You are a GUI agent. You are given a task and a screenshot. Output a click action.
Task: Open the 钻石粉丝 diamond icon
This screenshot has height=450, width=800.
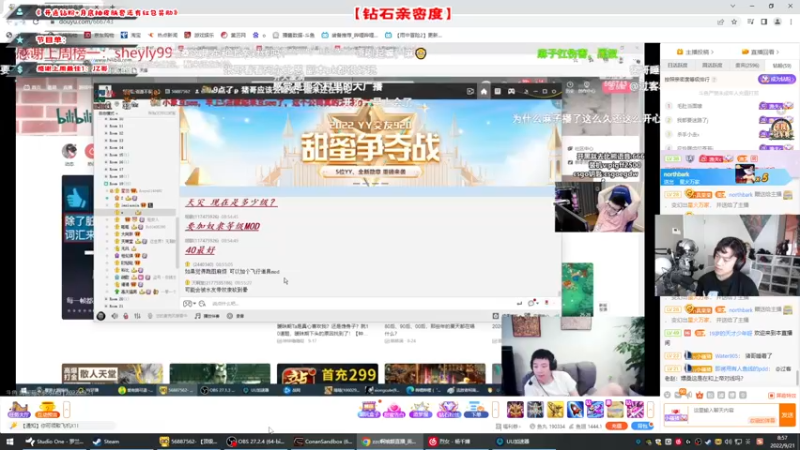pos(448,410)
